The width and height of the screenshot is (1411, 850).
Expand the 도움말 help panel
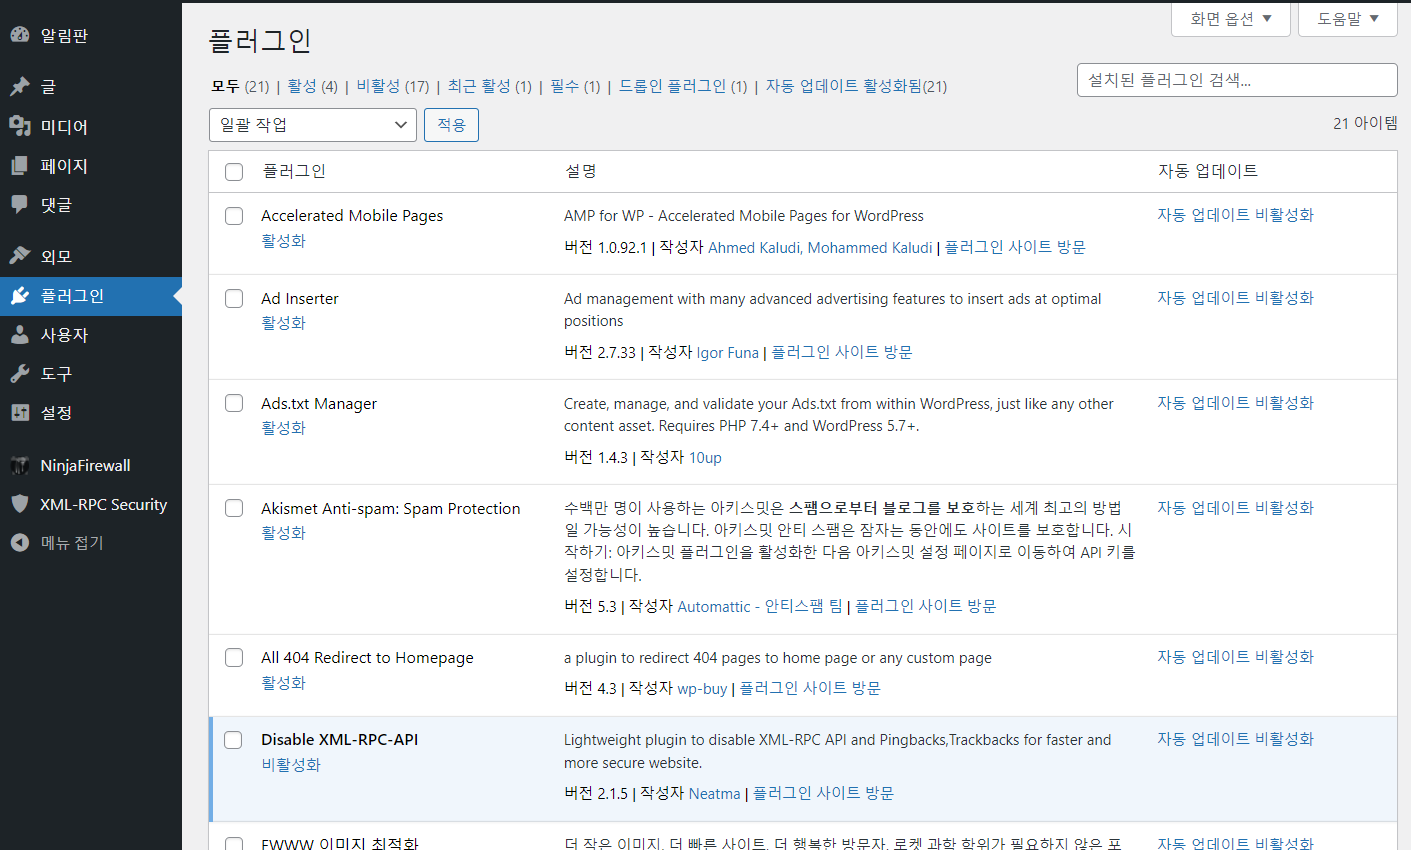(x=1348, y=19)
